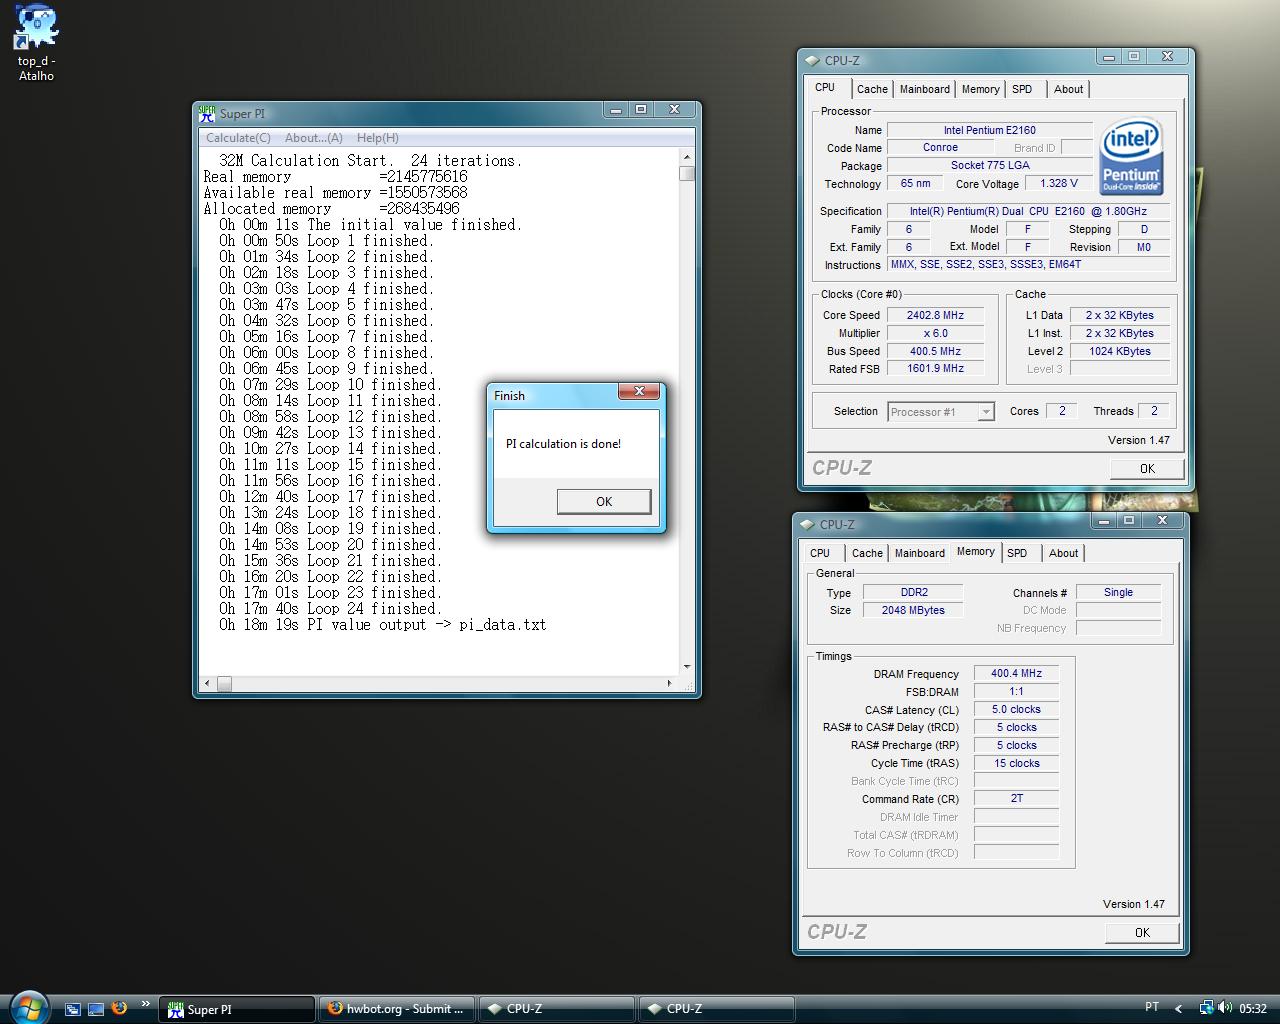This screenshot has height=1024, width=1280.
Task: Open the About...(A) menu in Super PI
Action: [313, 138]
